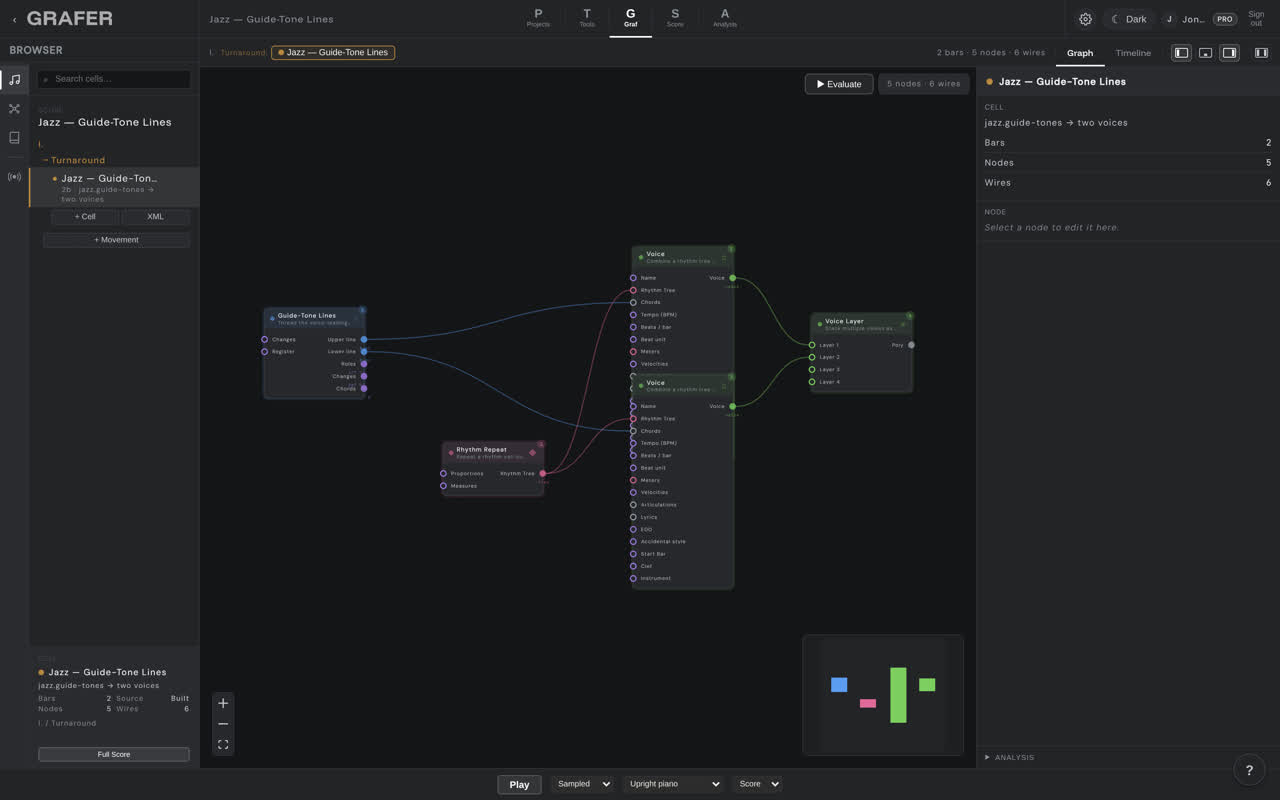Toggle the right inspector panel layout
1280x800 pixels.
(x=1229, y=53)
